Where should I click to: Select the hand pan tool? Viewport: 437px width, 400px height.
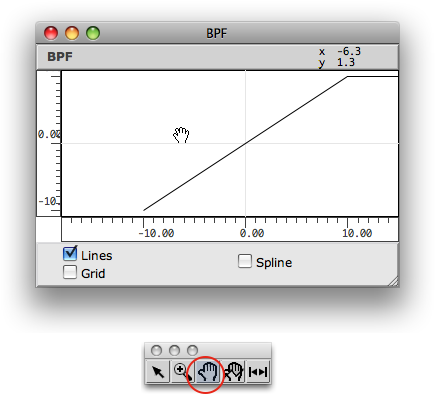click(207, 371)
